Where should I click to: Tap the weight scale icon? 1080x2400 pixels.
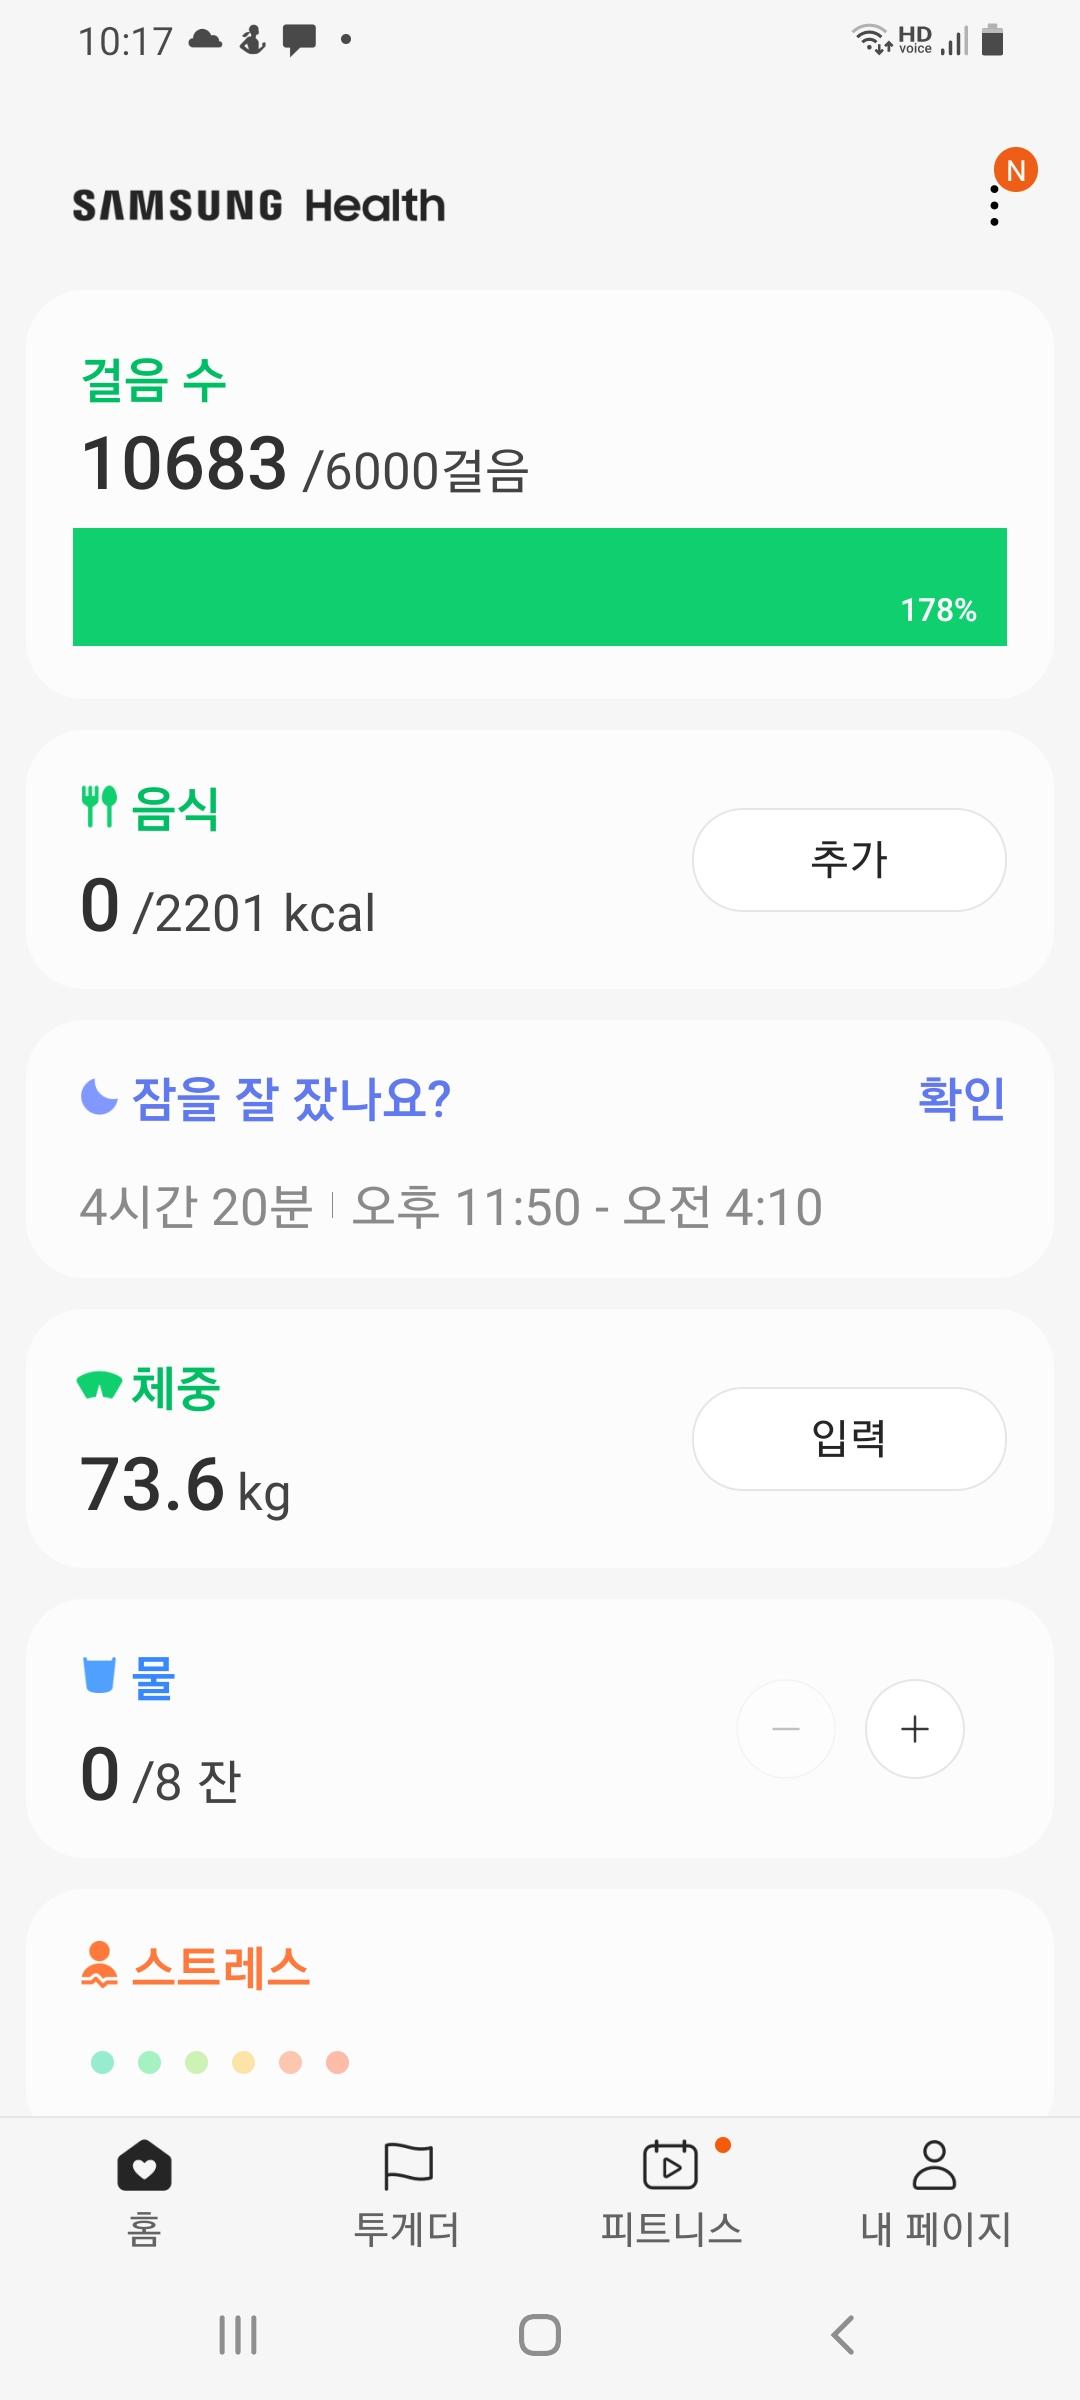coord(99,1386)
